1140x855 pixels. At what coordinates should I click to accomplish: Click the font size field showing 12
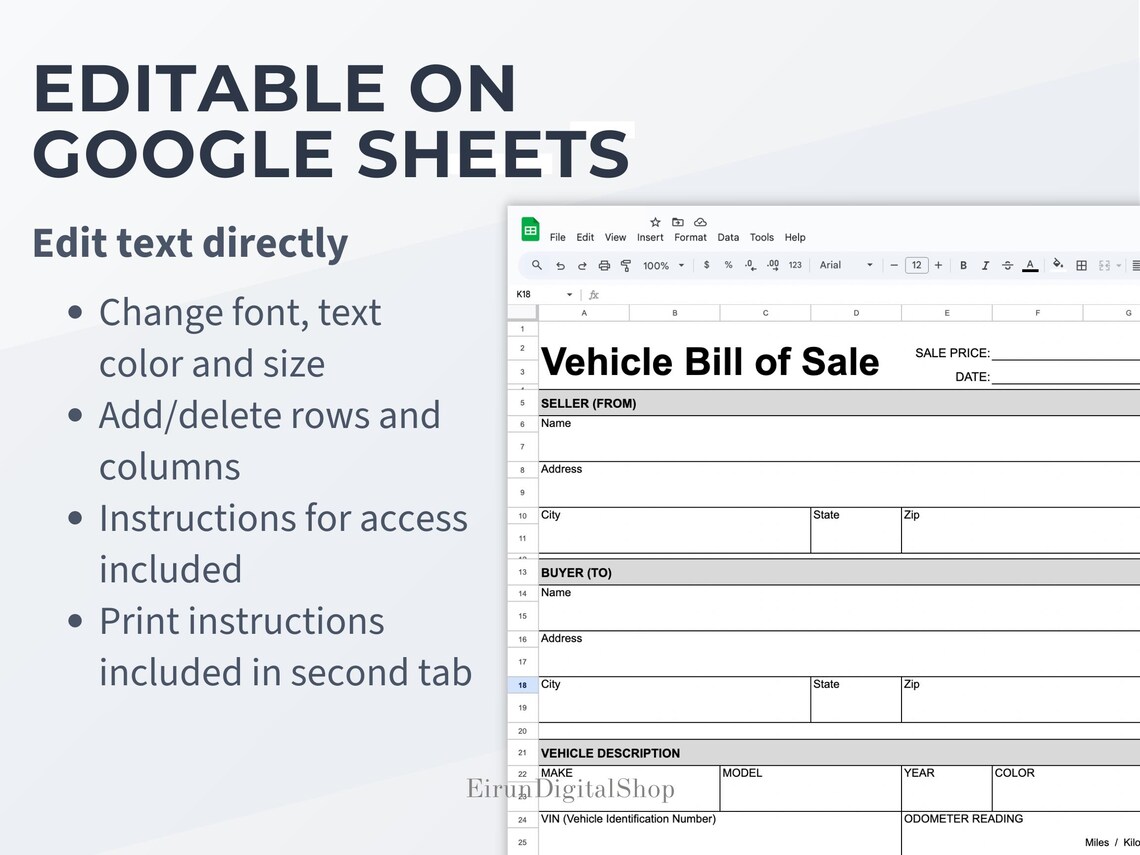(x=916, y=265)
